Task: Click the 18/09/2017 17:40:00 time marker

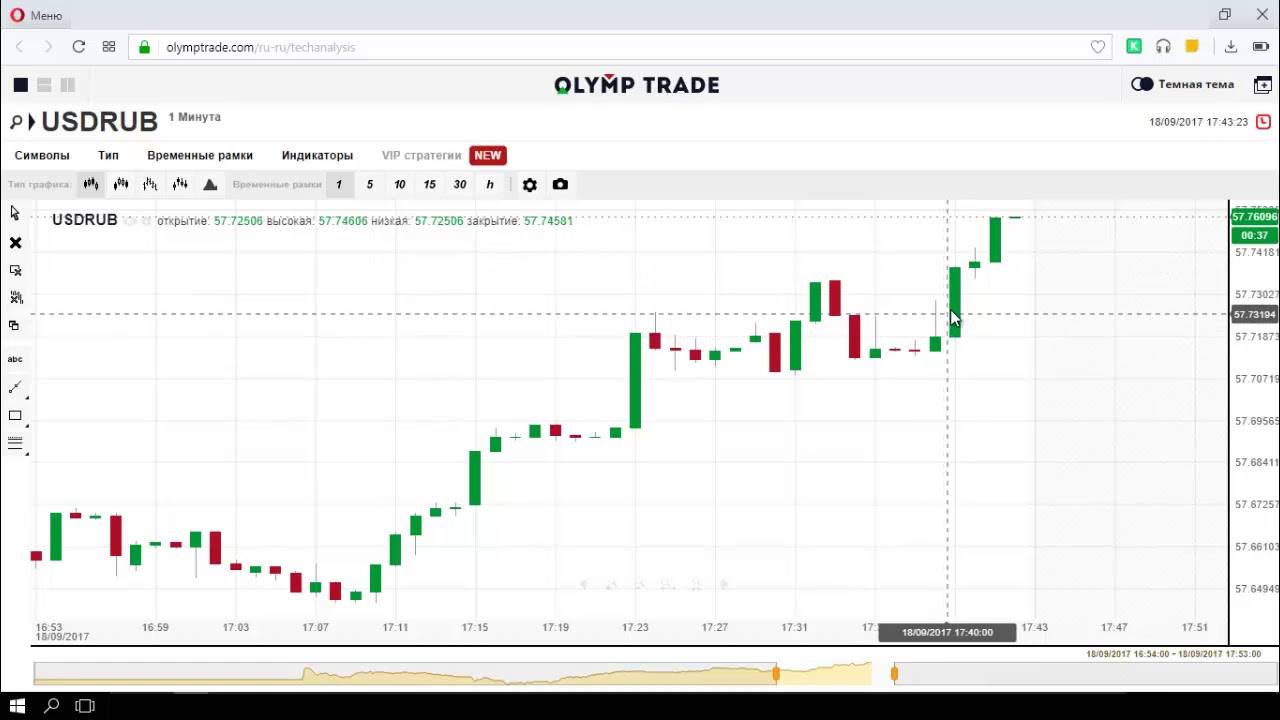Action: tap(947, 632)
